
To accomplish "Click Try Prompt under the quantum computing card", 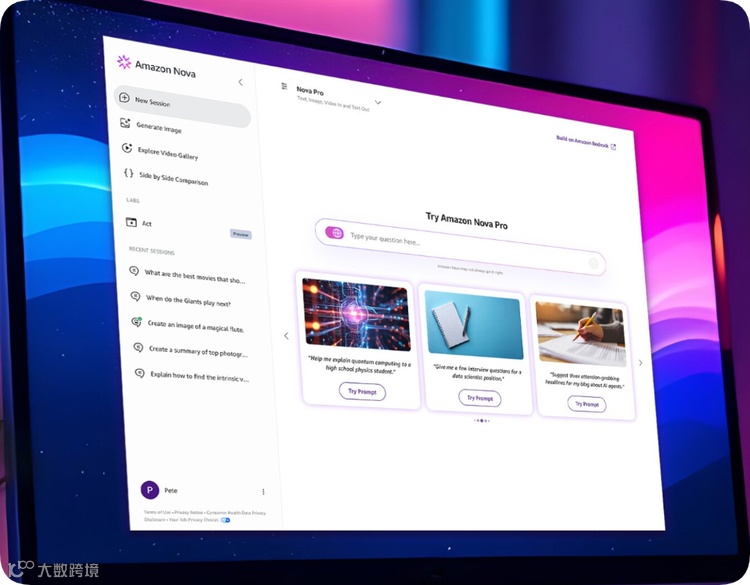I will click(362, 391).
